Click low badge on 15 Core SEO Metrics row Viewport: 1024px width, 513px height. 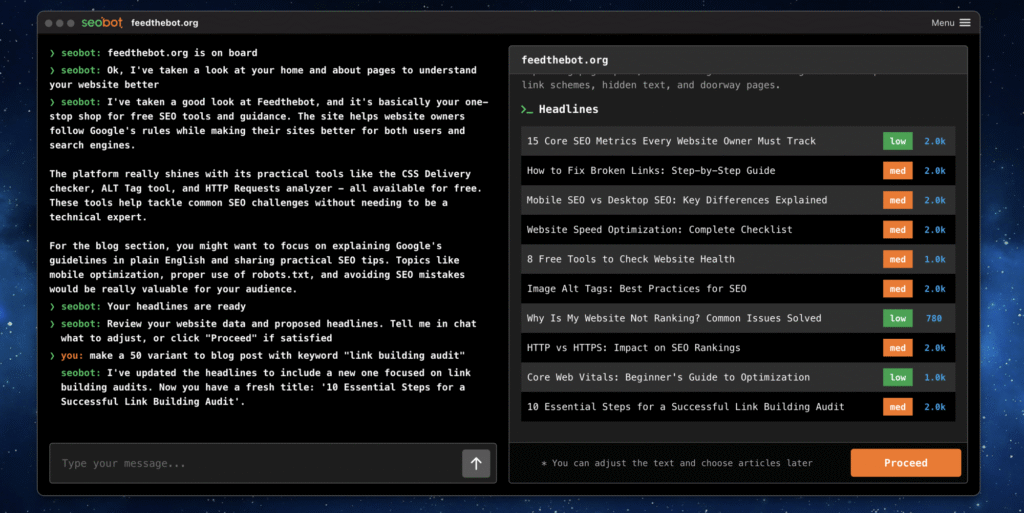[x=898, y=141]
